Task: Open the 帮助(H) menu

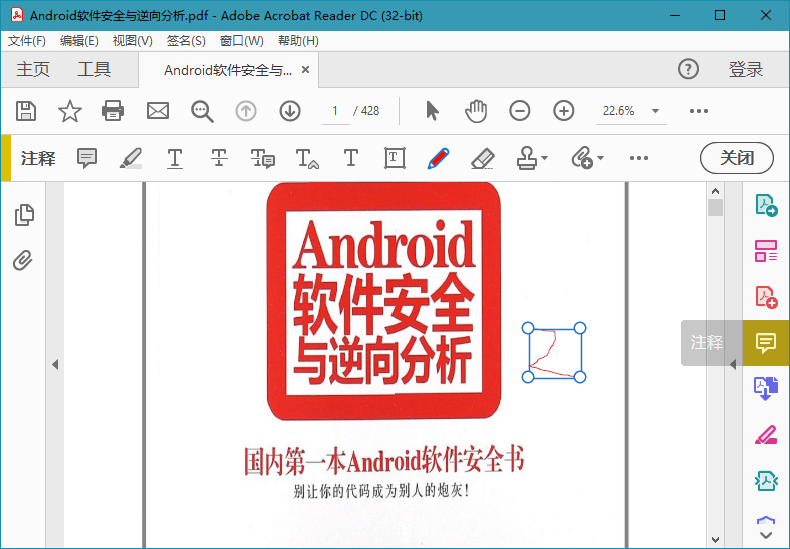Action: click(x=298, y=41)
